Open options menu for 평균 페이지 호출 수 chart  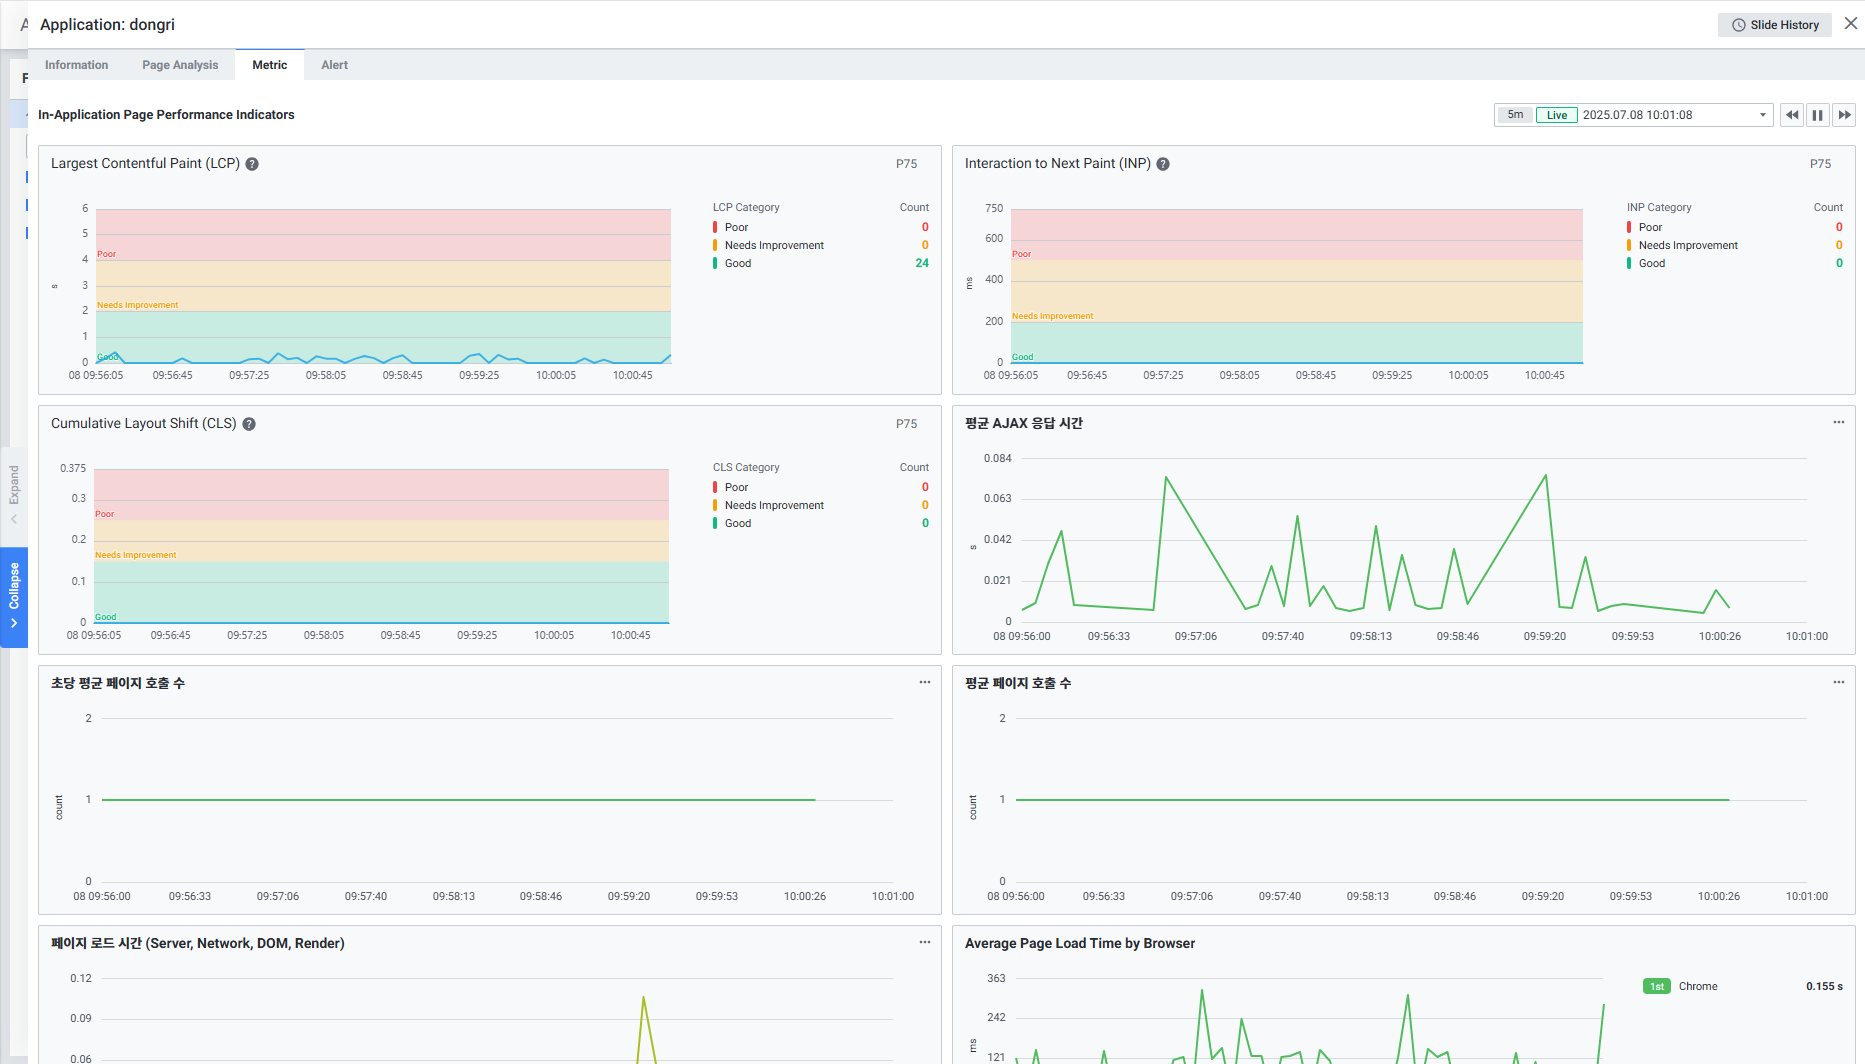tap(1838, 683)
